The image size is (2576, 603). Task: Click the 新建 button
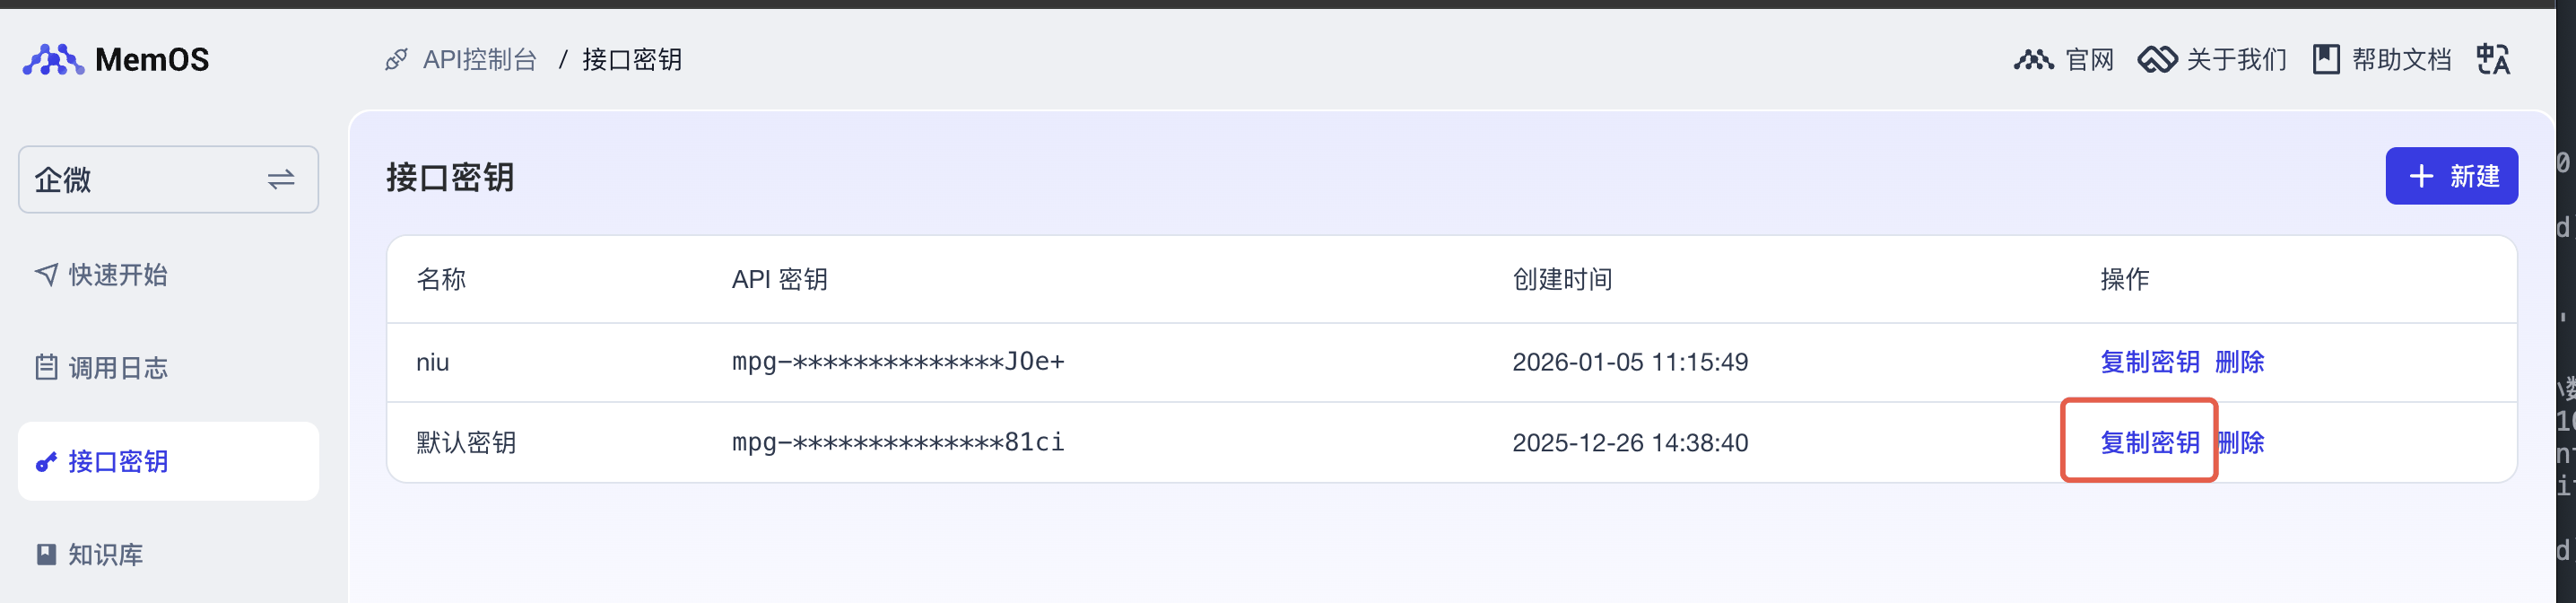tap(2451, 177)
